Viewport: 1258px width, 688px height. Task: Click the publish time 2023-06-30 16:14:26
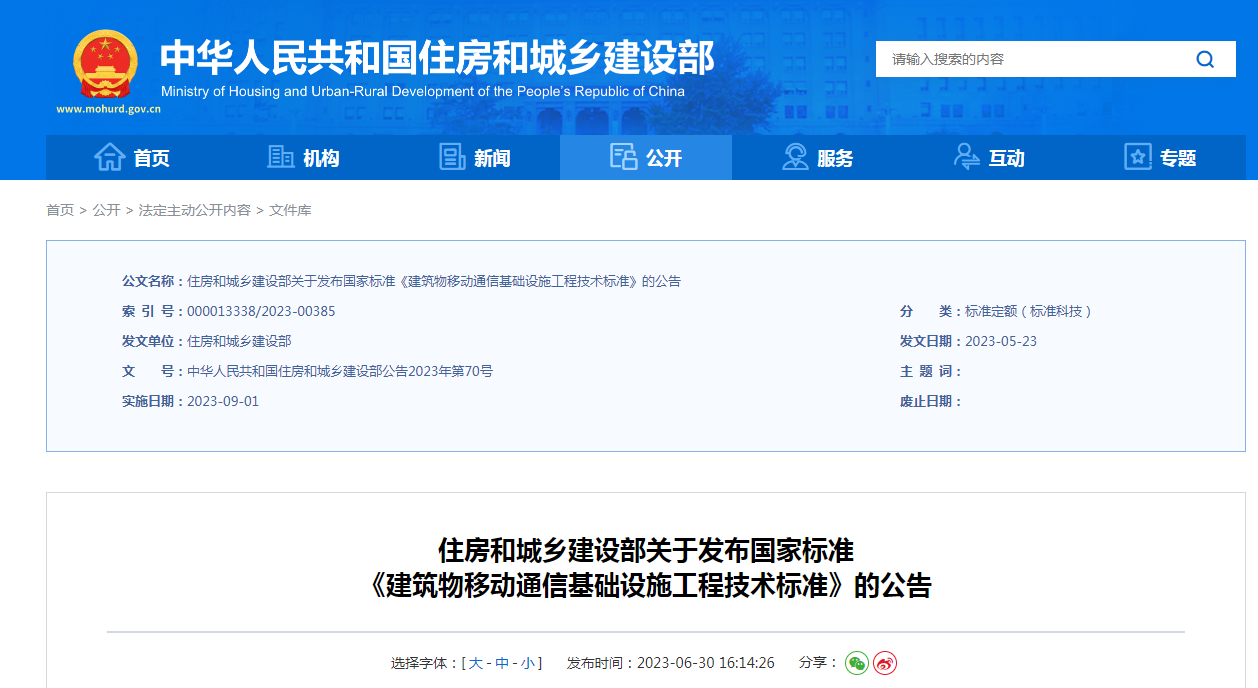pos(706,663)
